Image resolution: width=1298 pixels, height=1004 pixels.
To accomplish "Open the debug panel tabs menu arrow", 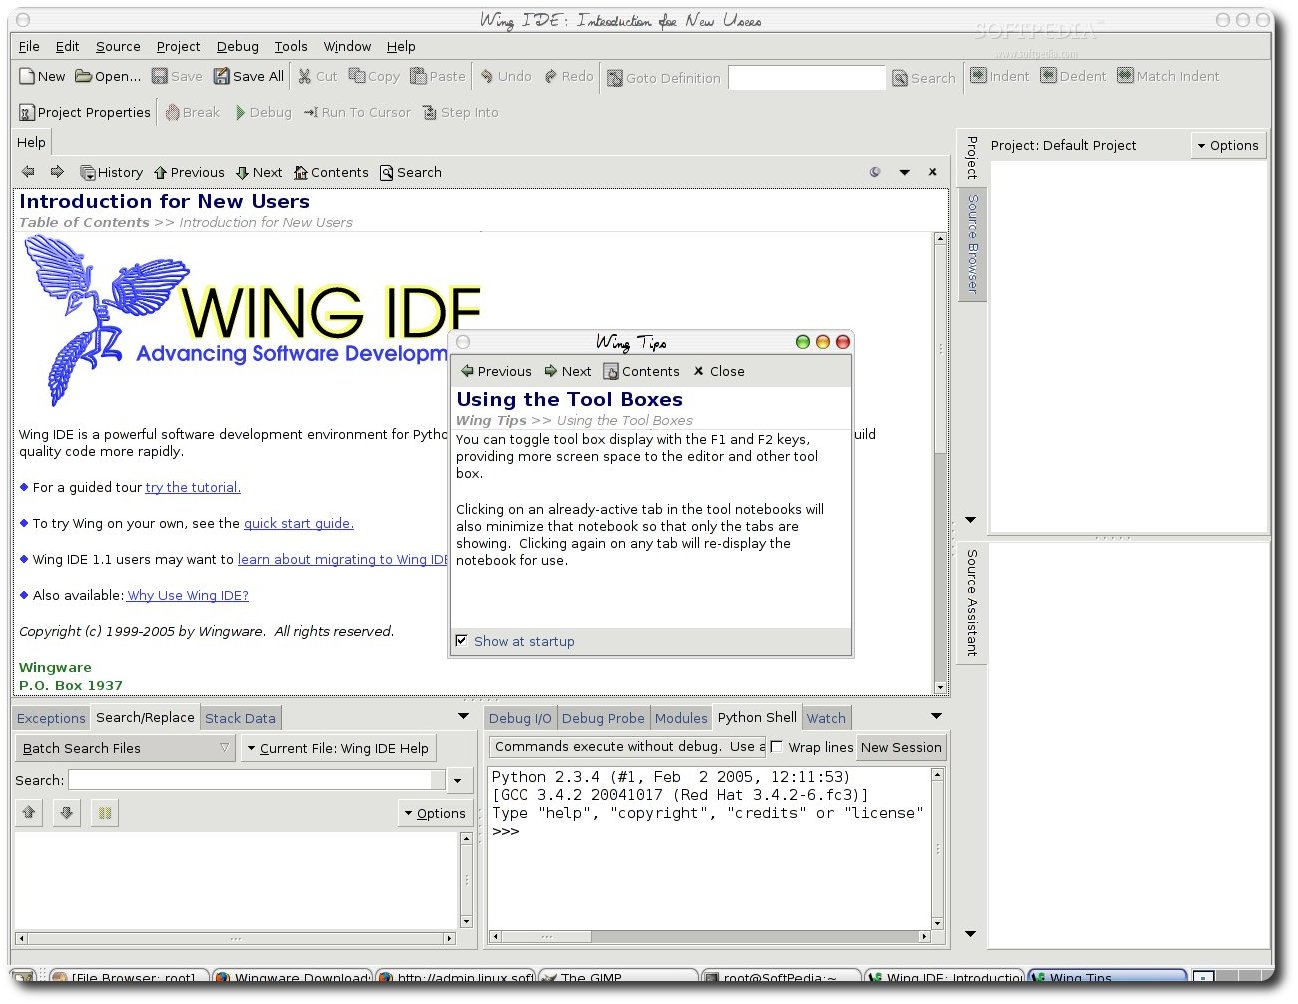I will 936,716.
